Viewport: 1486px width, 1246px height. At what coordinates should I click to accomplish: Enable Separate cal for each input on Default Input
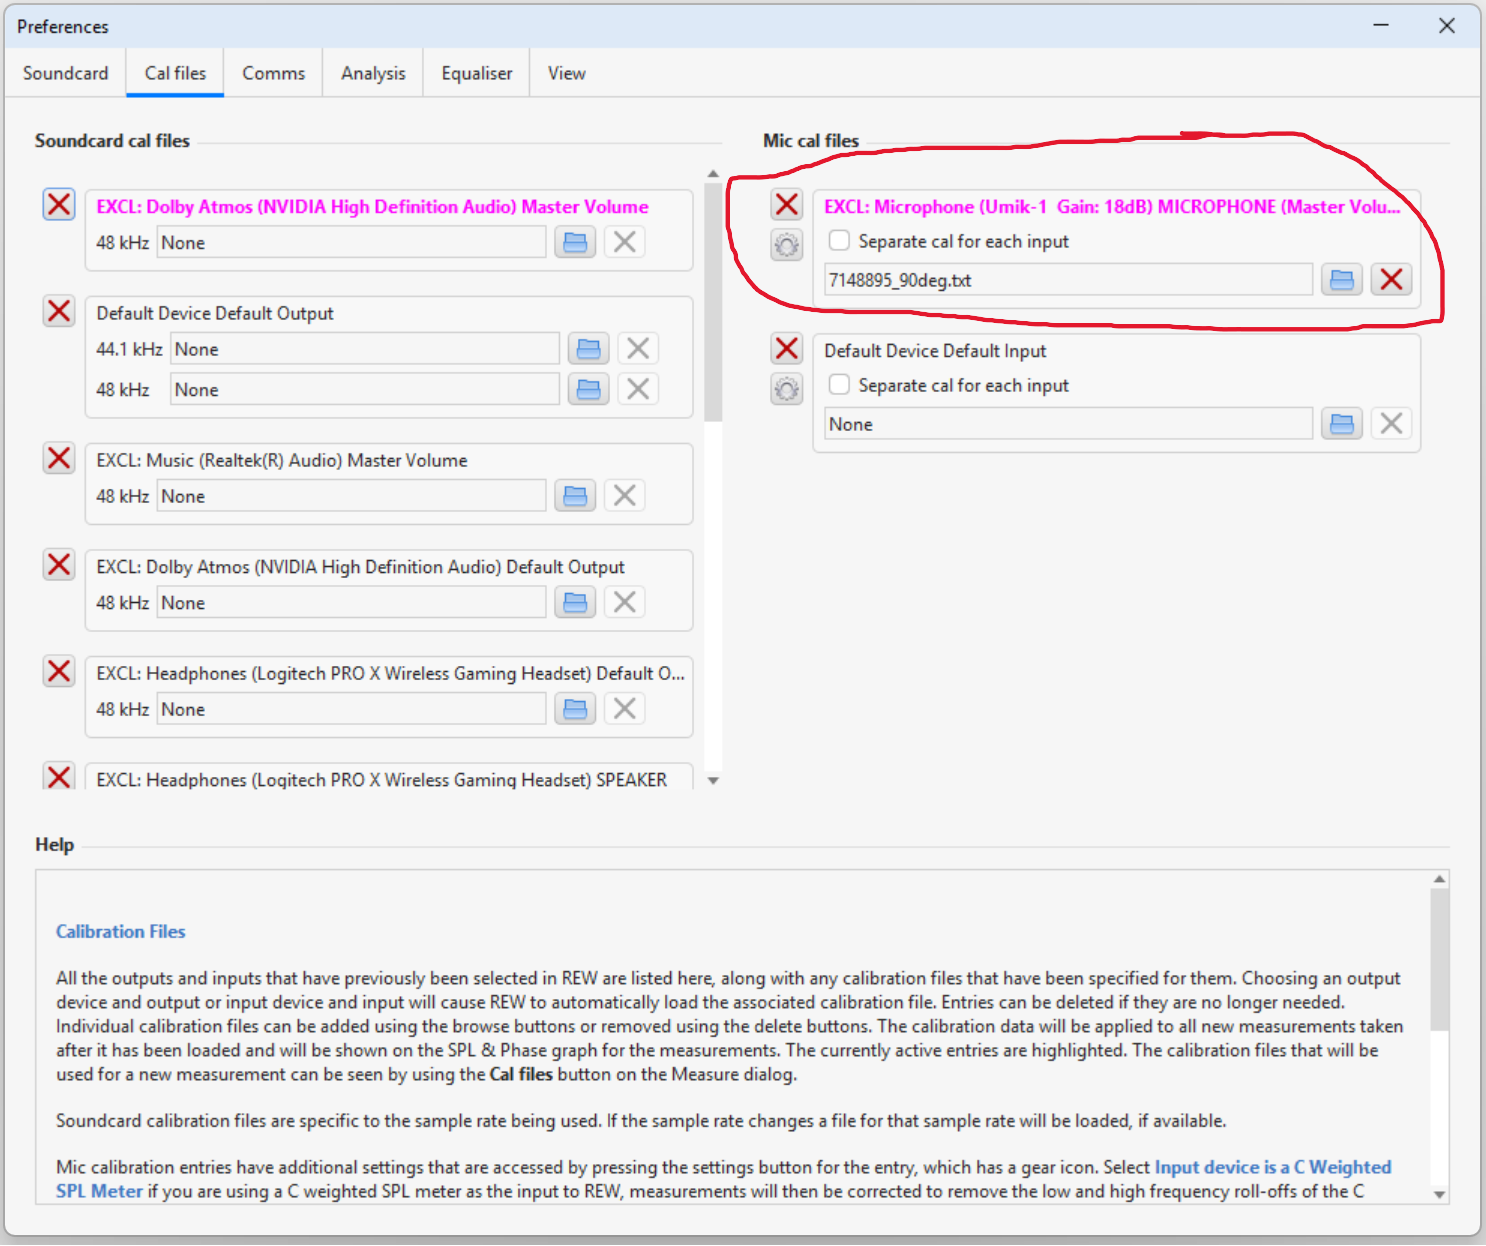(840, 385)
